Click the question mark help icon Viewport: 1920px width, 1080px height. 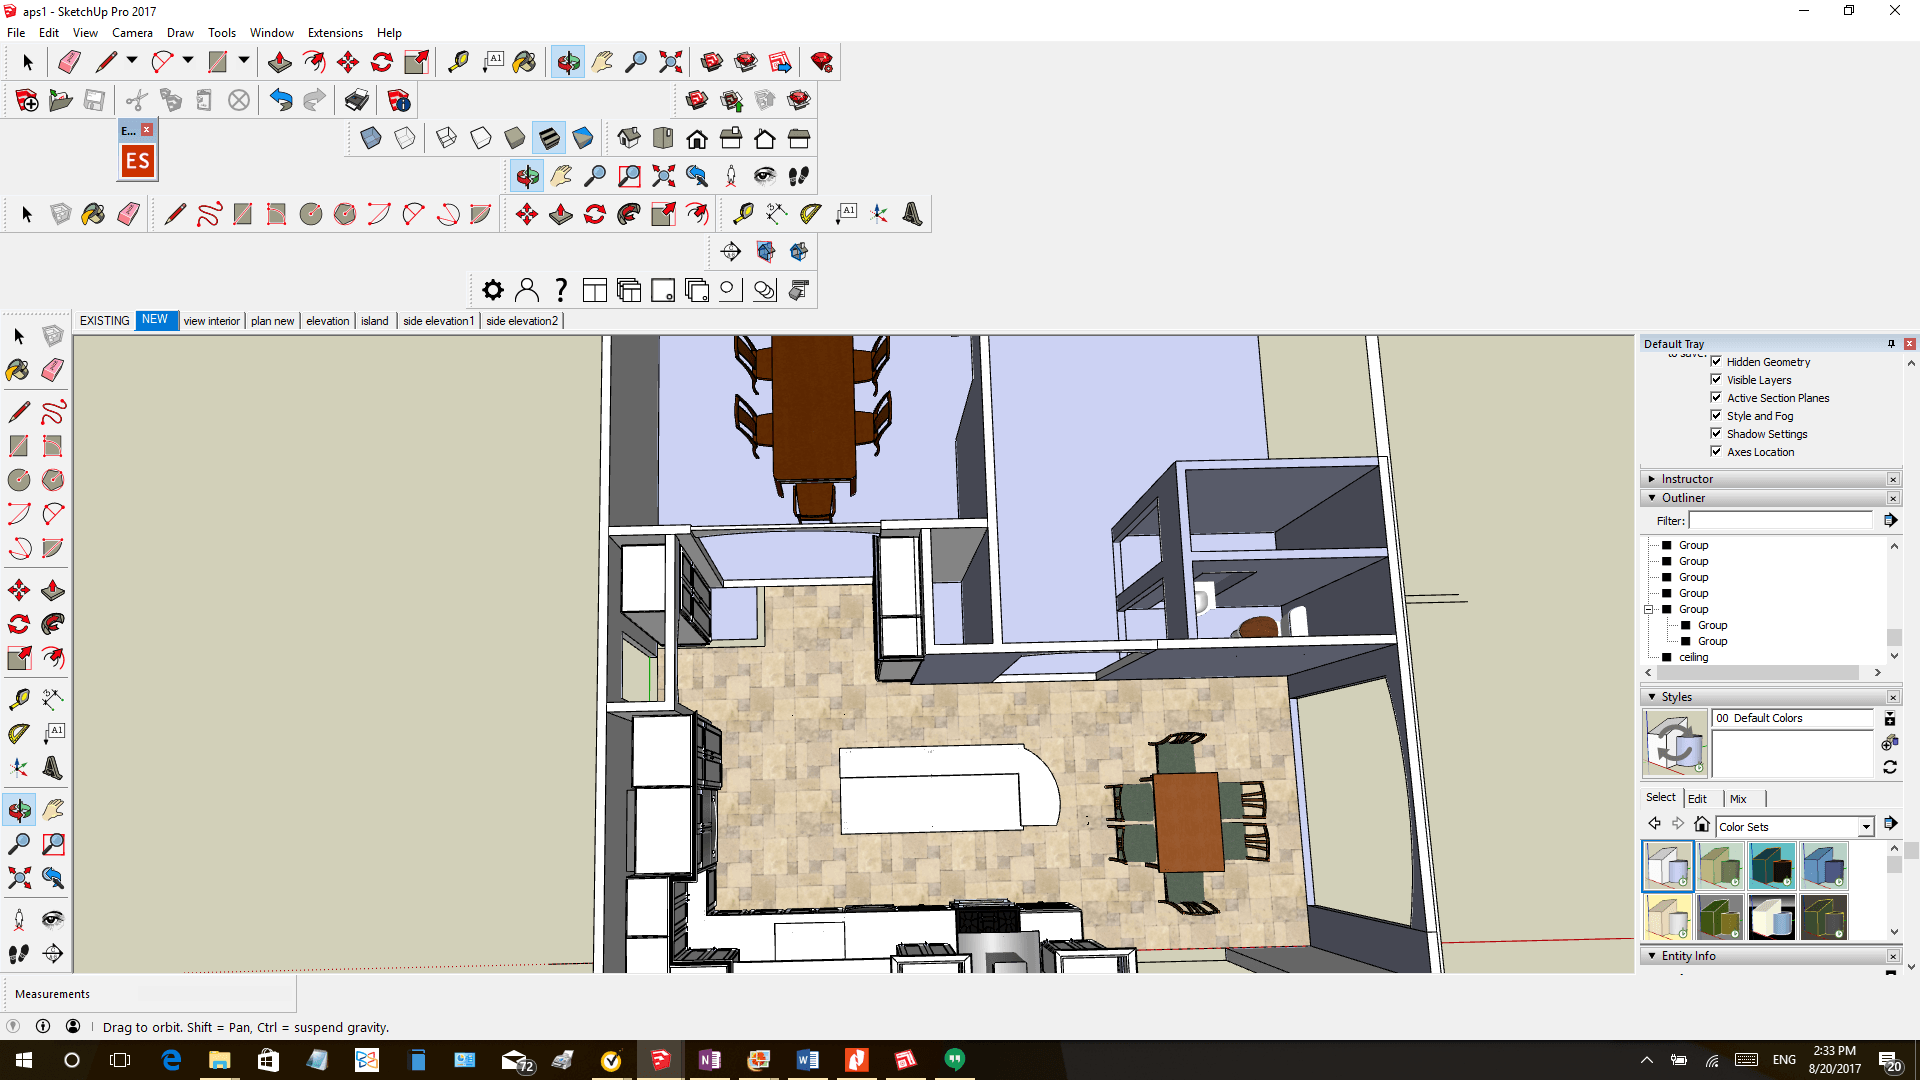tap(561, 290)
